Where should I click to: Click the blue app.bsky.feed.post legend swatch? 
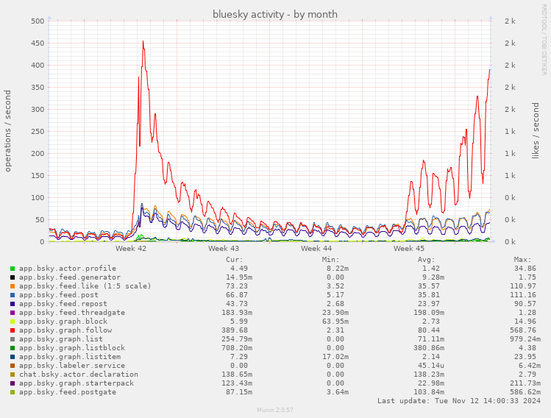[13, 295]
